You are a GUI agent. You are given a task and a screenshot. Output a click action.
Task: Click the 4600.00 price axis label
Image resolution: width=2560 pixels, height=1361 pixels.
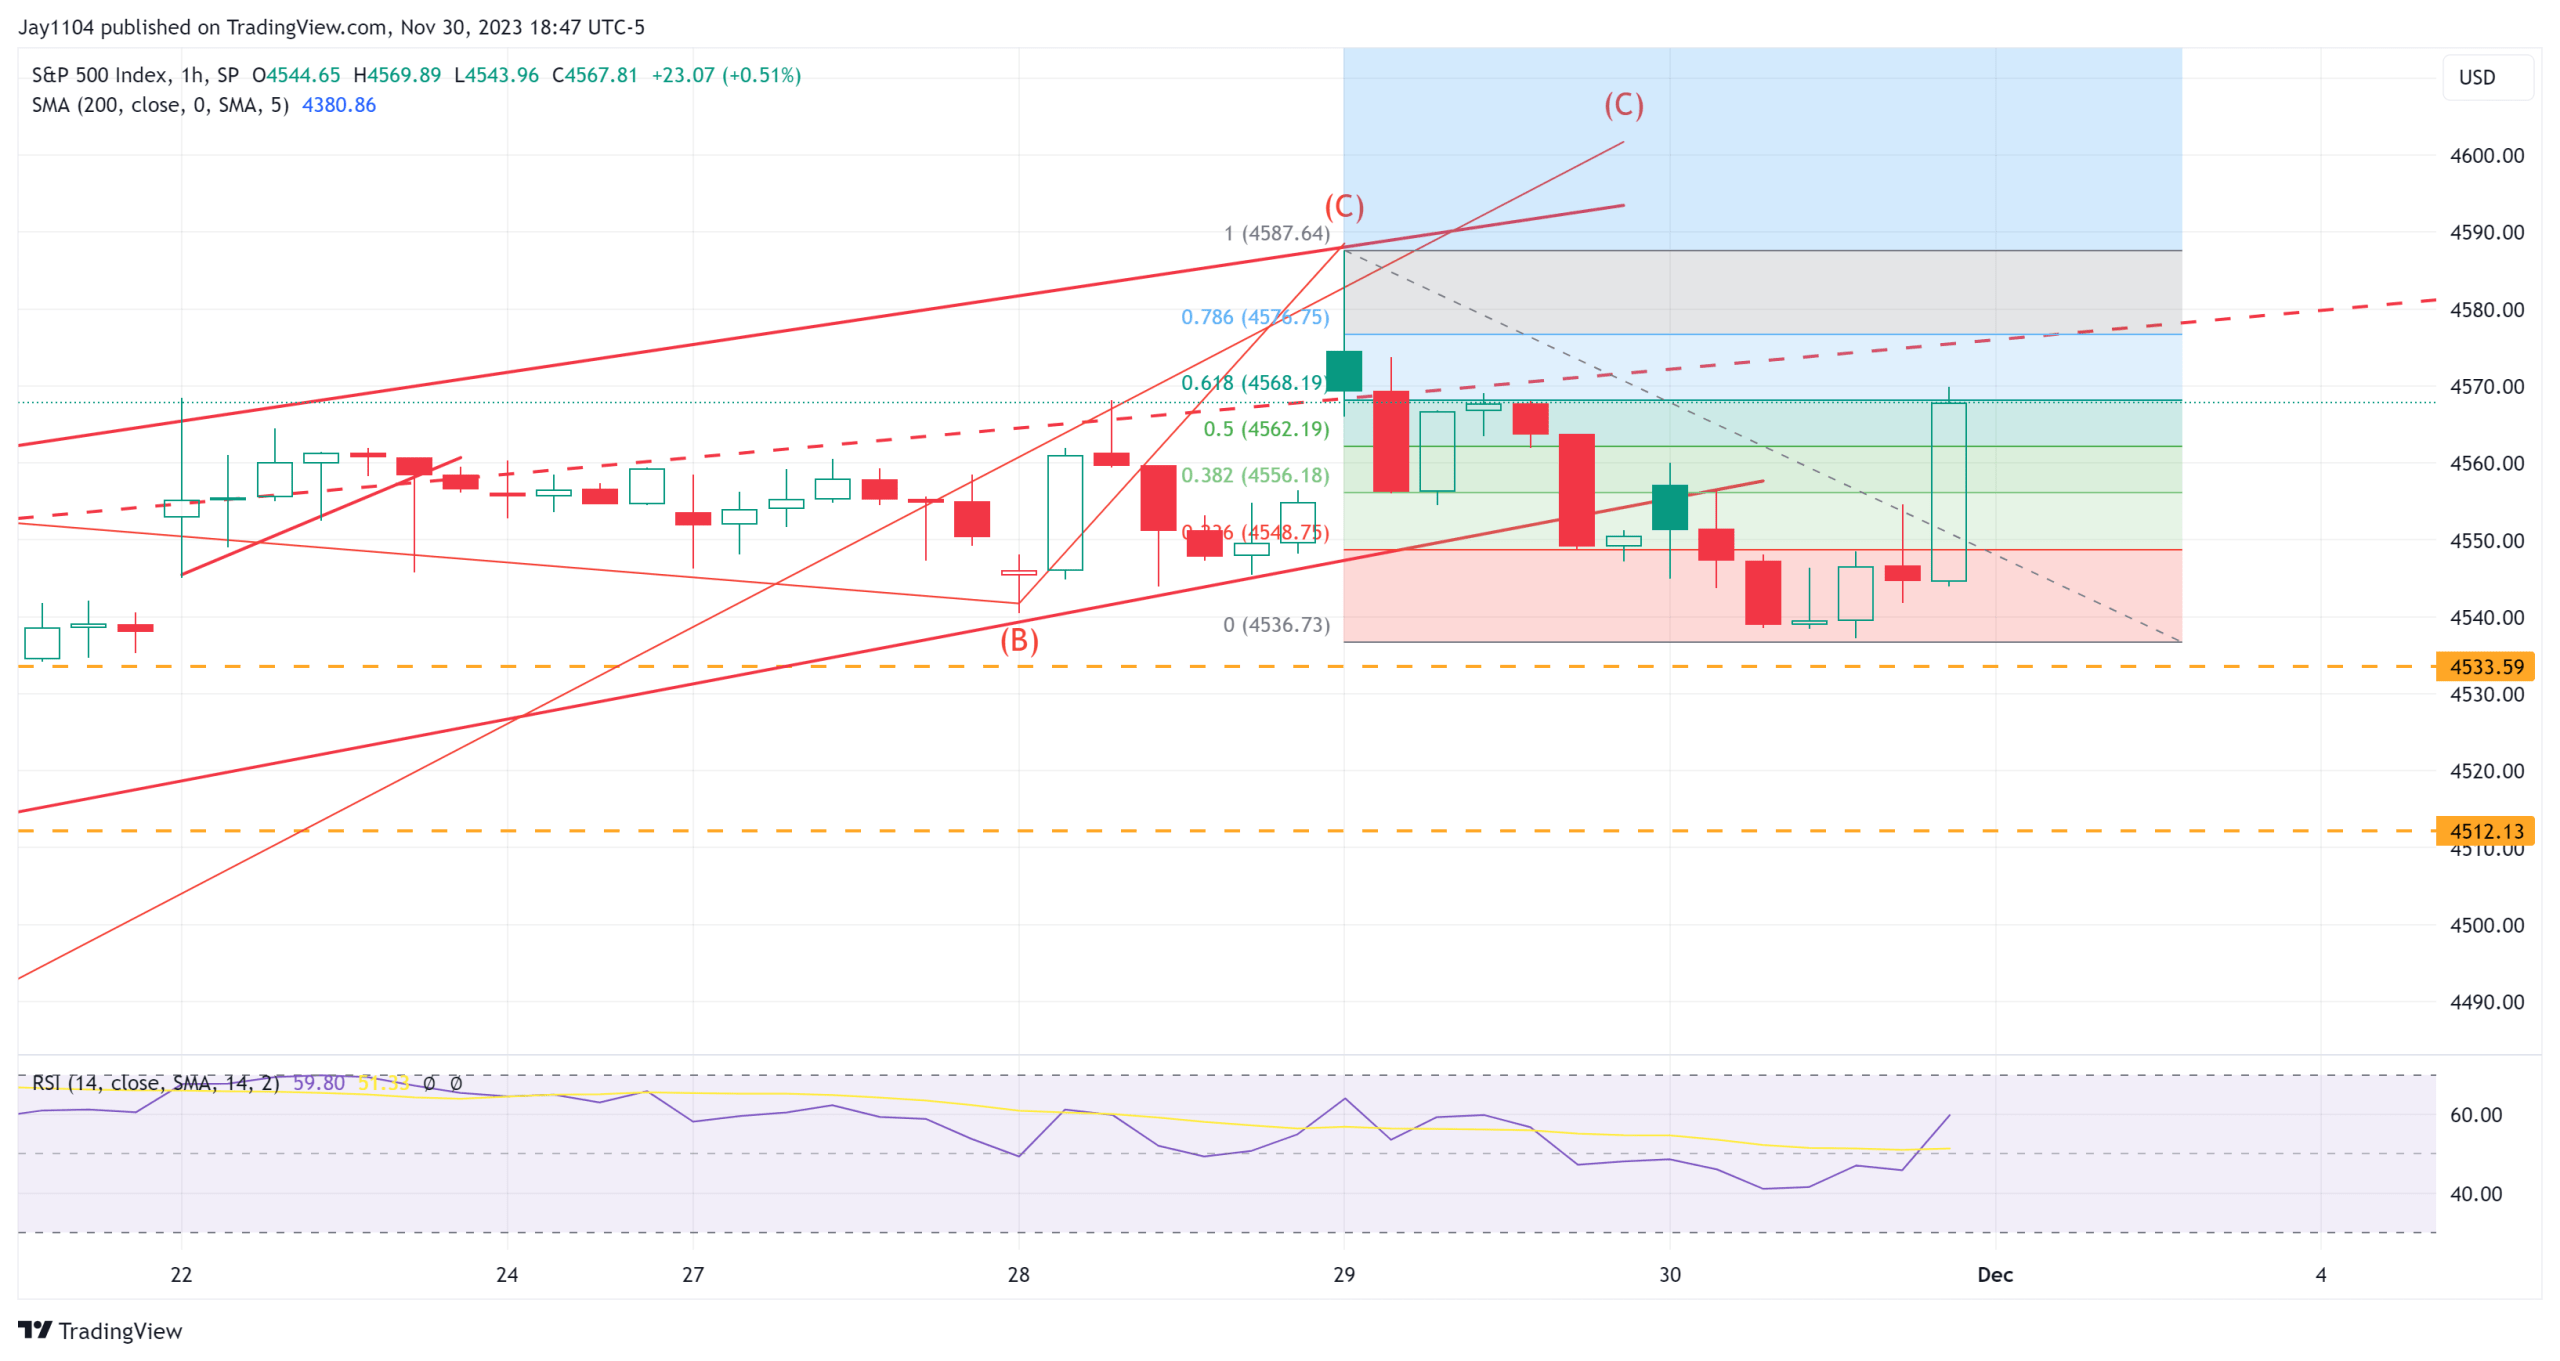(2486, 156)
